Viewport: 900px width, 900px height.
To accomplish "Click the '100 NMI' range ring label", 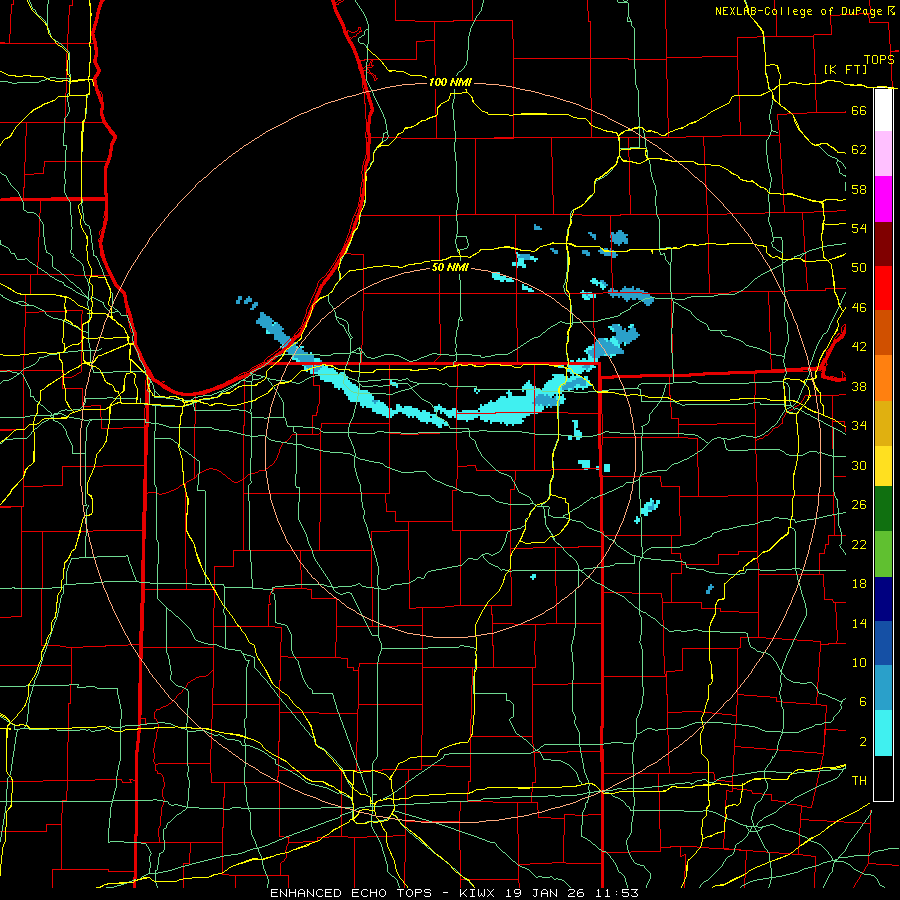I will 450,83.
